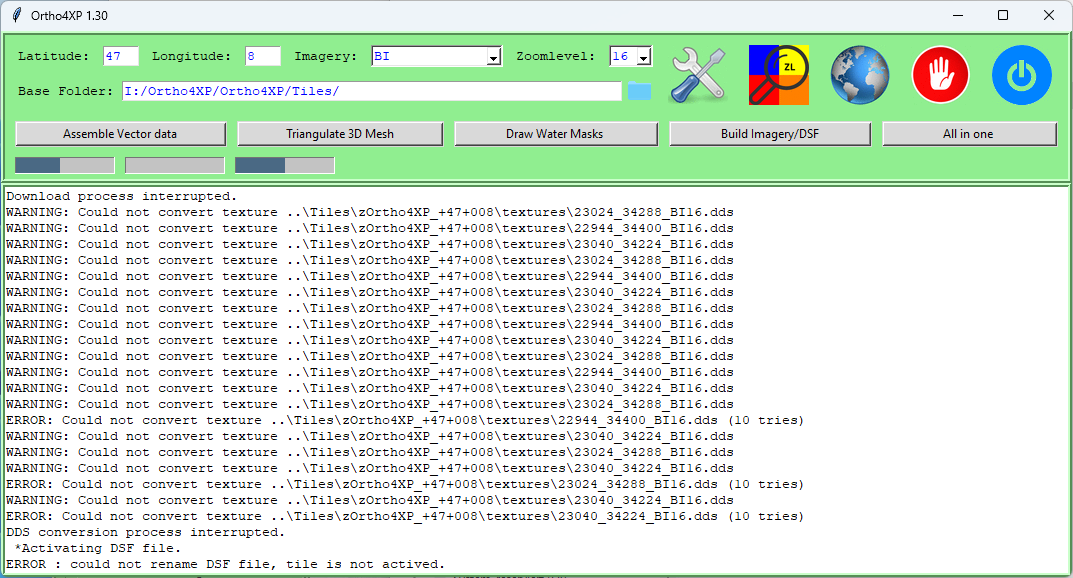
Task: Click the 'Zoomlevel:' label
Action: coord(556,56)
